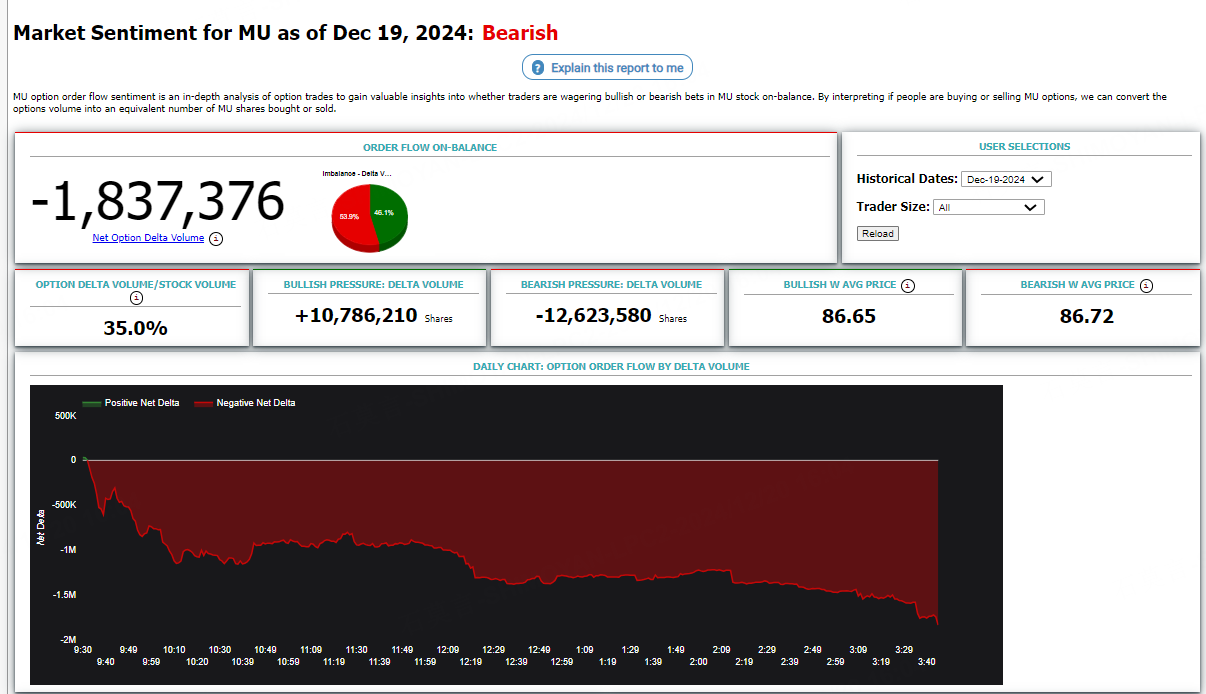Click the Bearish sentiment label in title
This screenshot has width=1206, height=694.
click(520, 33)
